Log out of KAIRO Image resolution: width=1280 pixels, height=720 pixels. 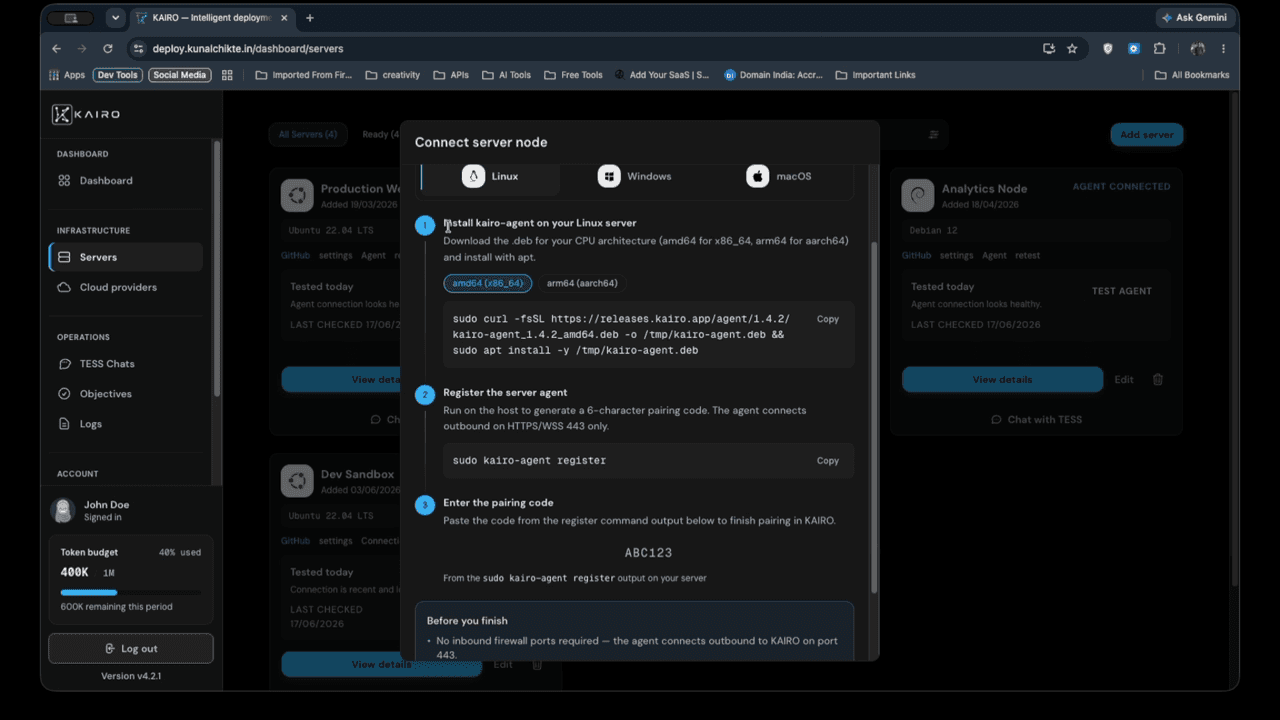pos(131,648)
